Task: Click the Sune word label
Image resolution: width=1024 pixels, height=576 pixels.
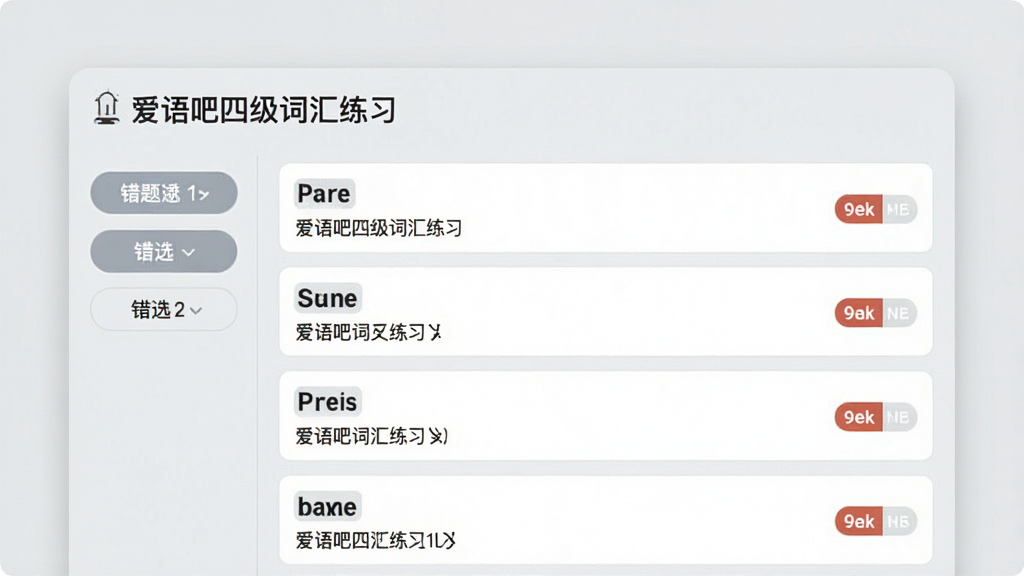Action: click(x=327, y=298)
